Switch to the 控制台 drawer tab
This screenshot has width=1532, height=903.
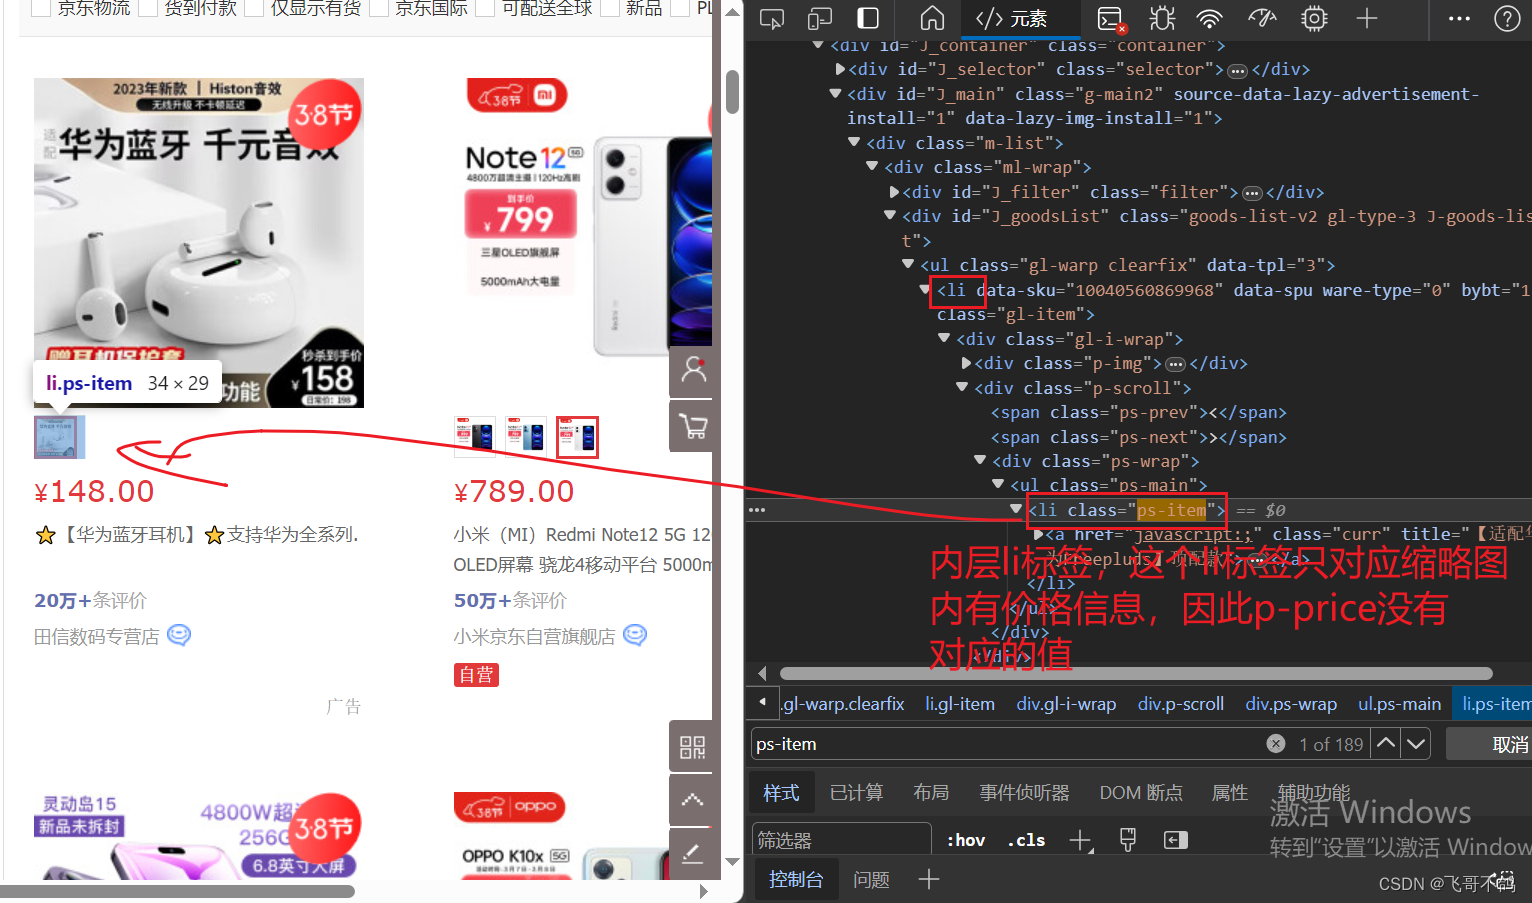(795, 879)
